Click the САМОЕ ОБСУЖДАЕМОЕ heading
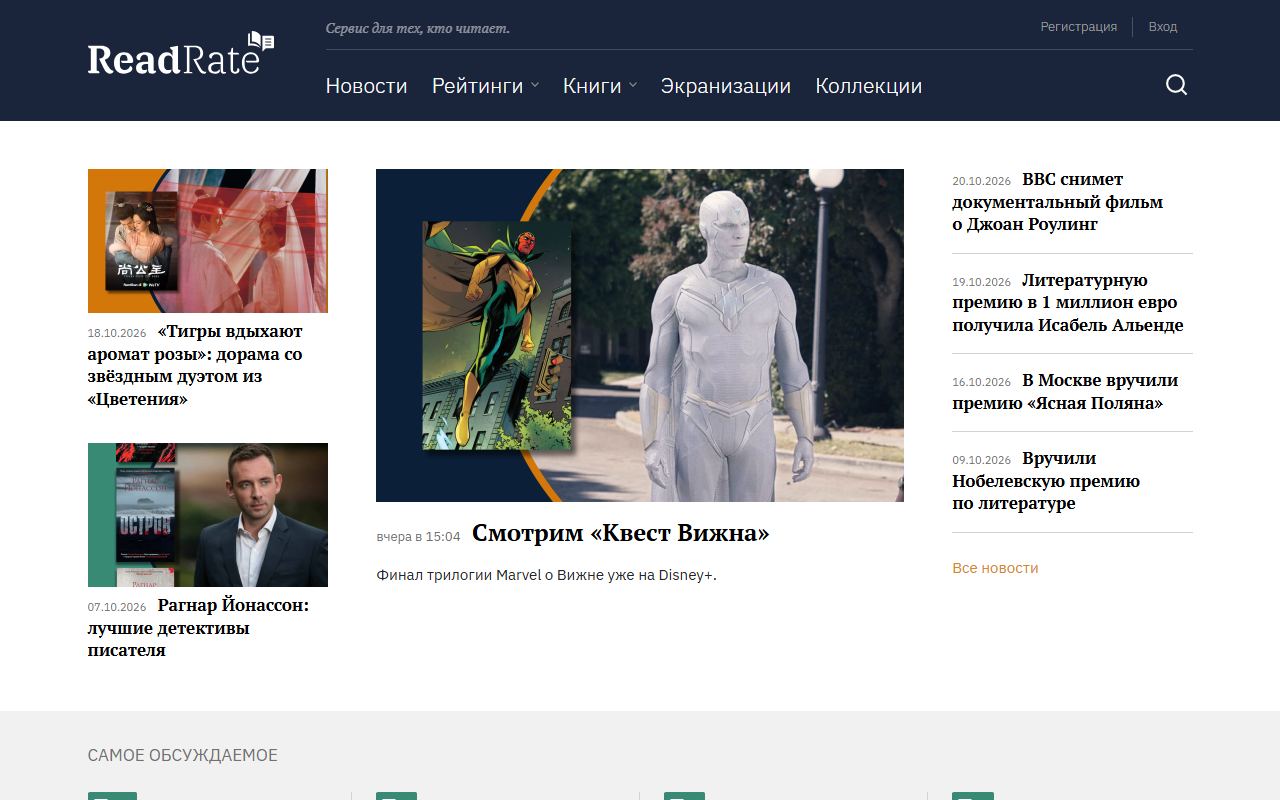The width and height of the screenshot is (1280, 800). (x=183, y=755)
